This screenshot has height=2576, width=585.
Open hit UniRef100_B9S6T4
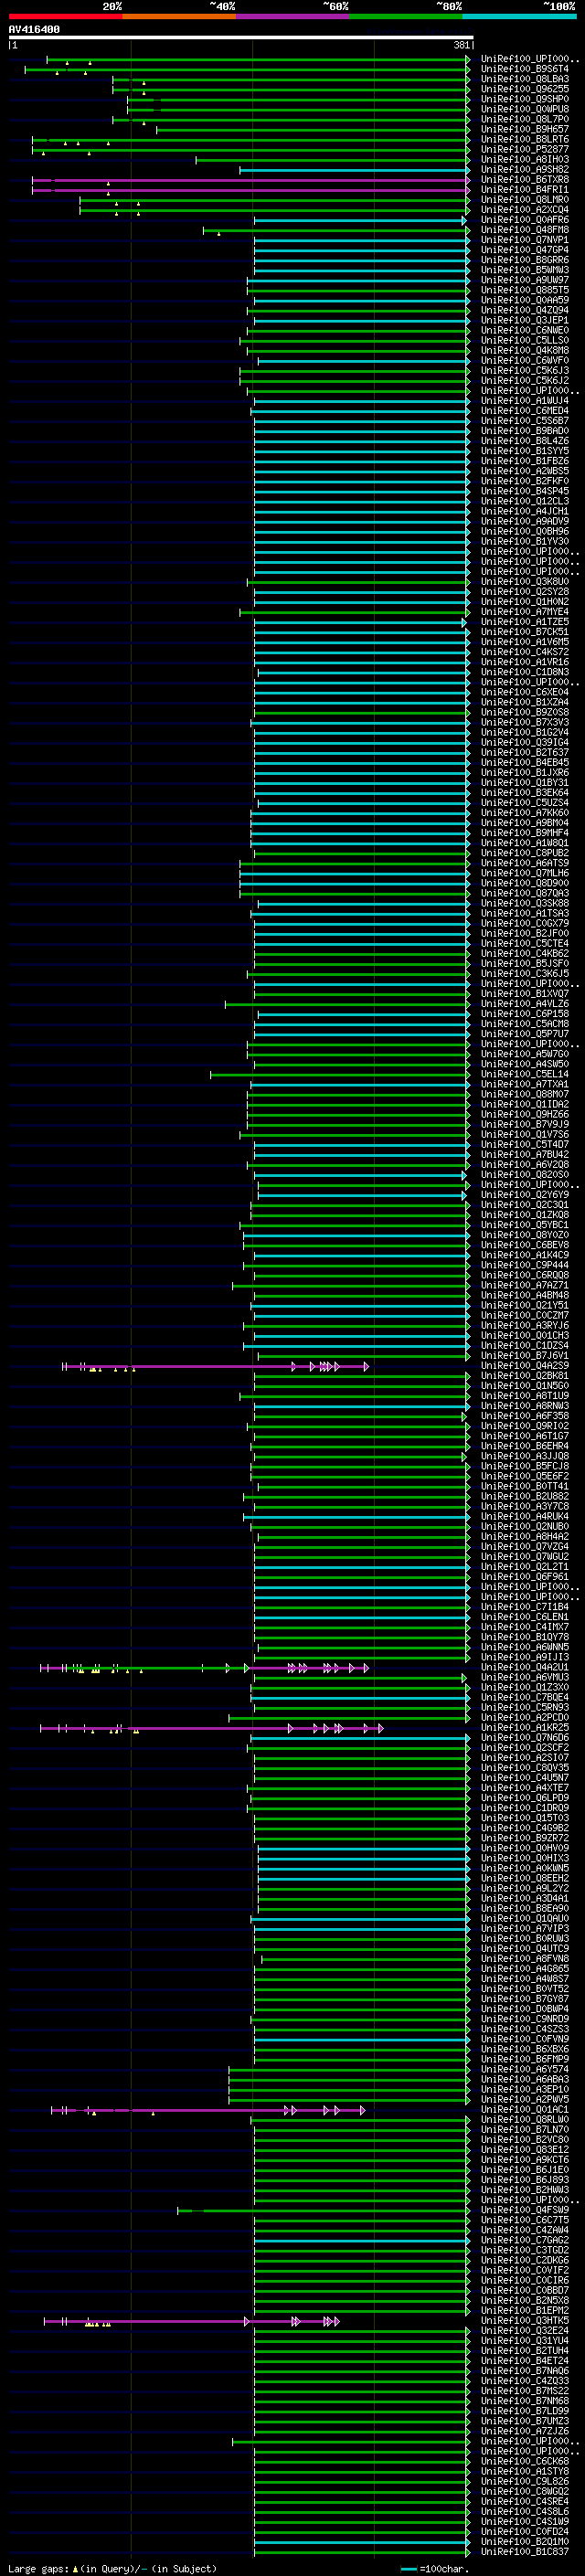click(524, 69)
